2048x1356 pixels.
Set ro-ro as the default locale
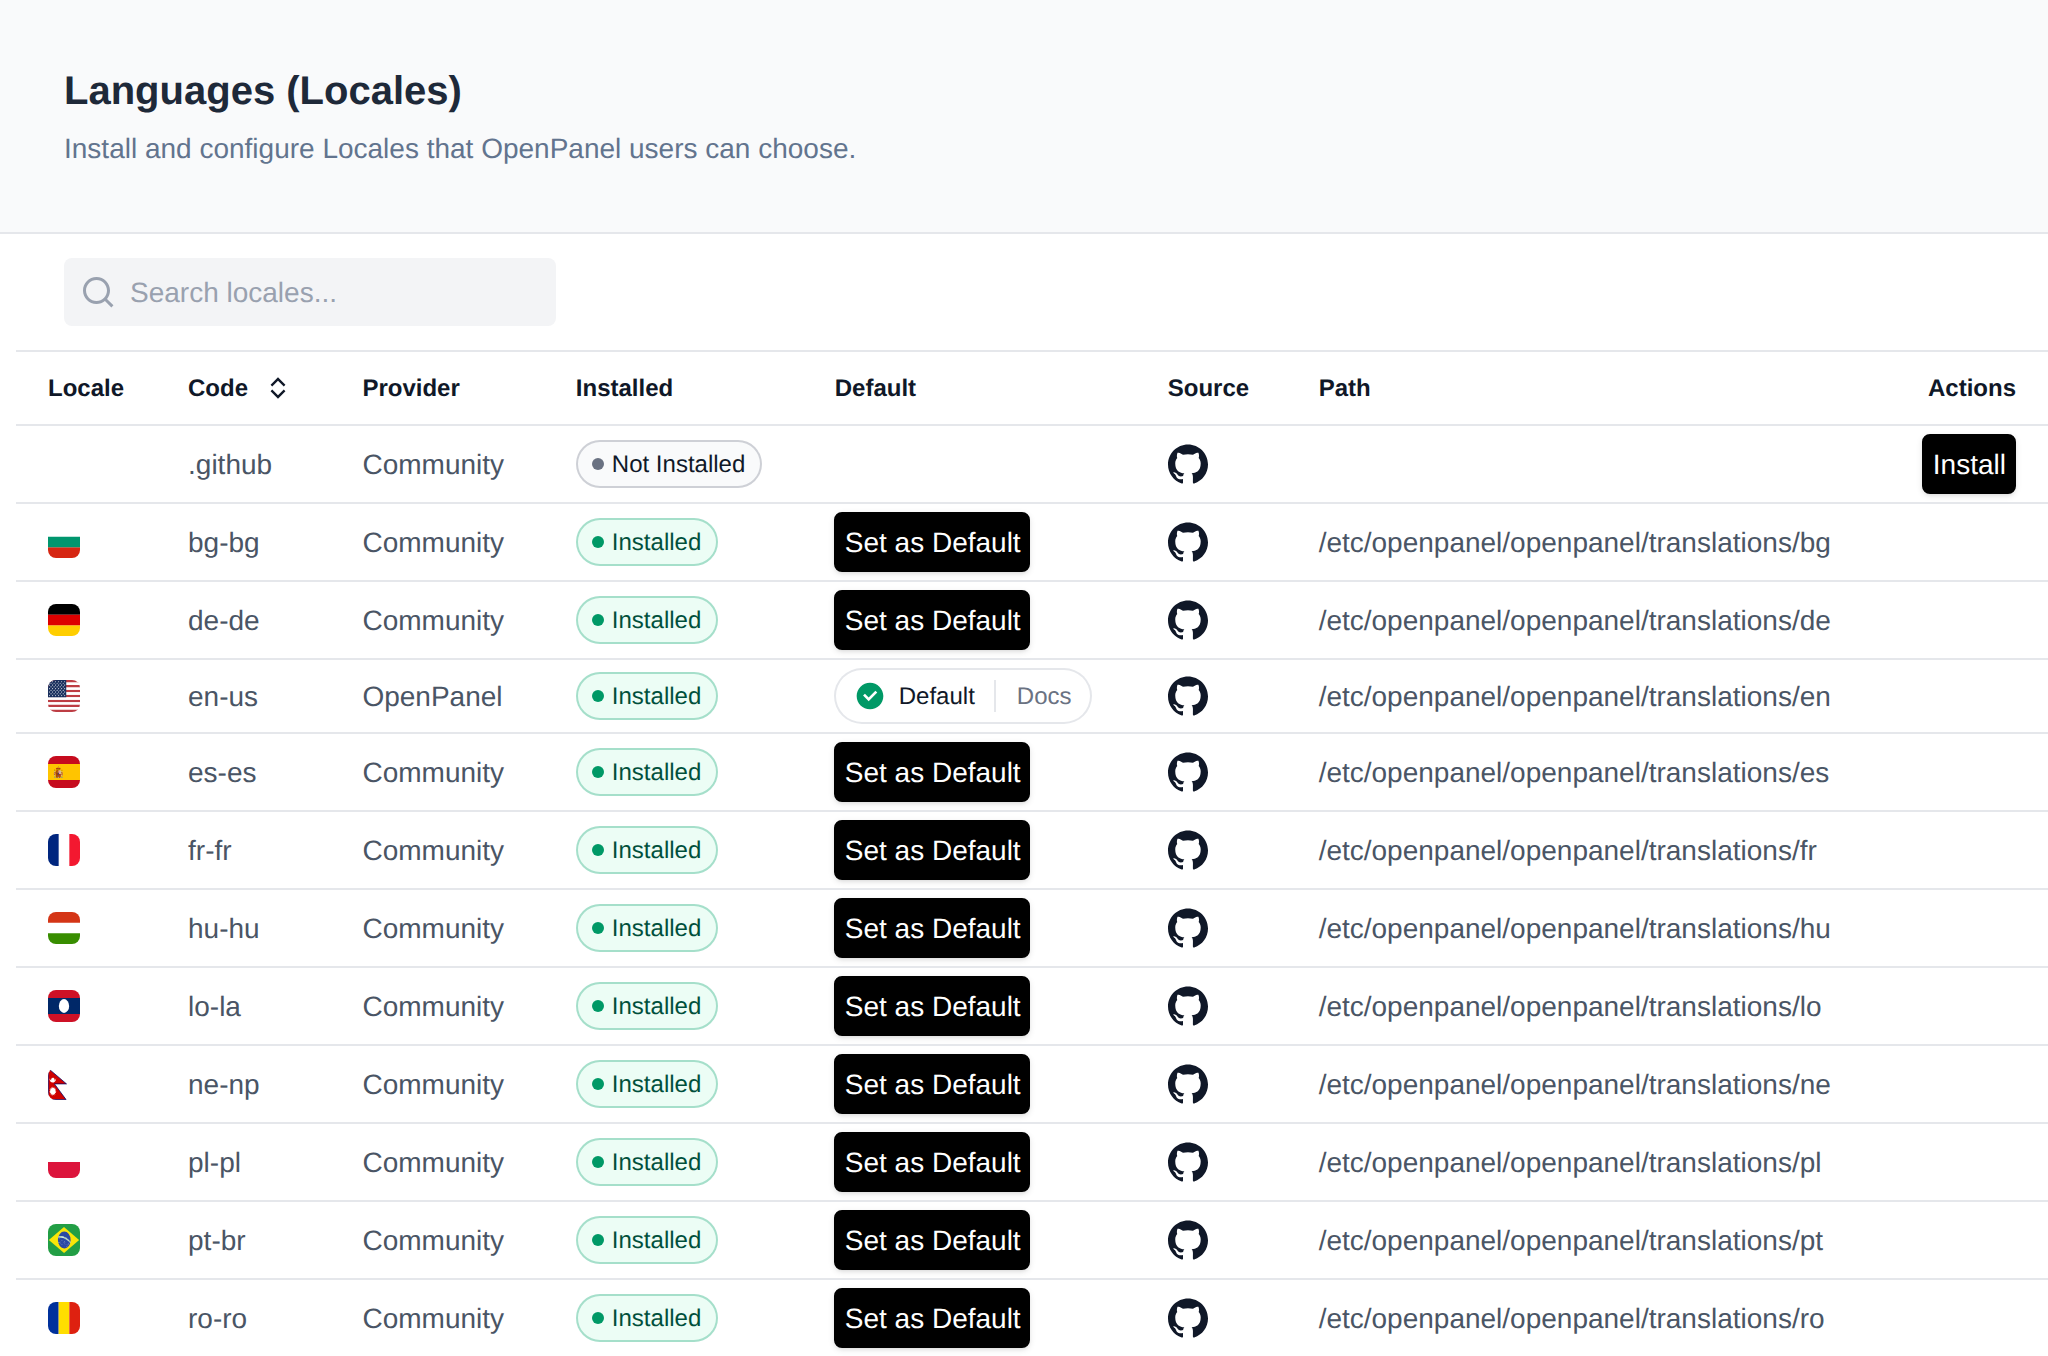click(x=932, y=1318)
